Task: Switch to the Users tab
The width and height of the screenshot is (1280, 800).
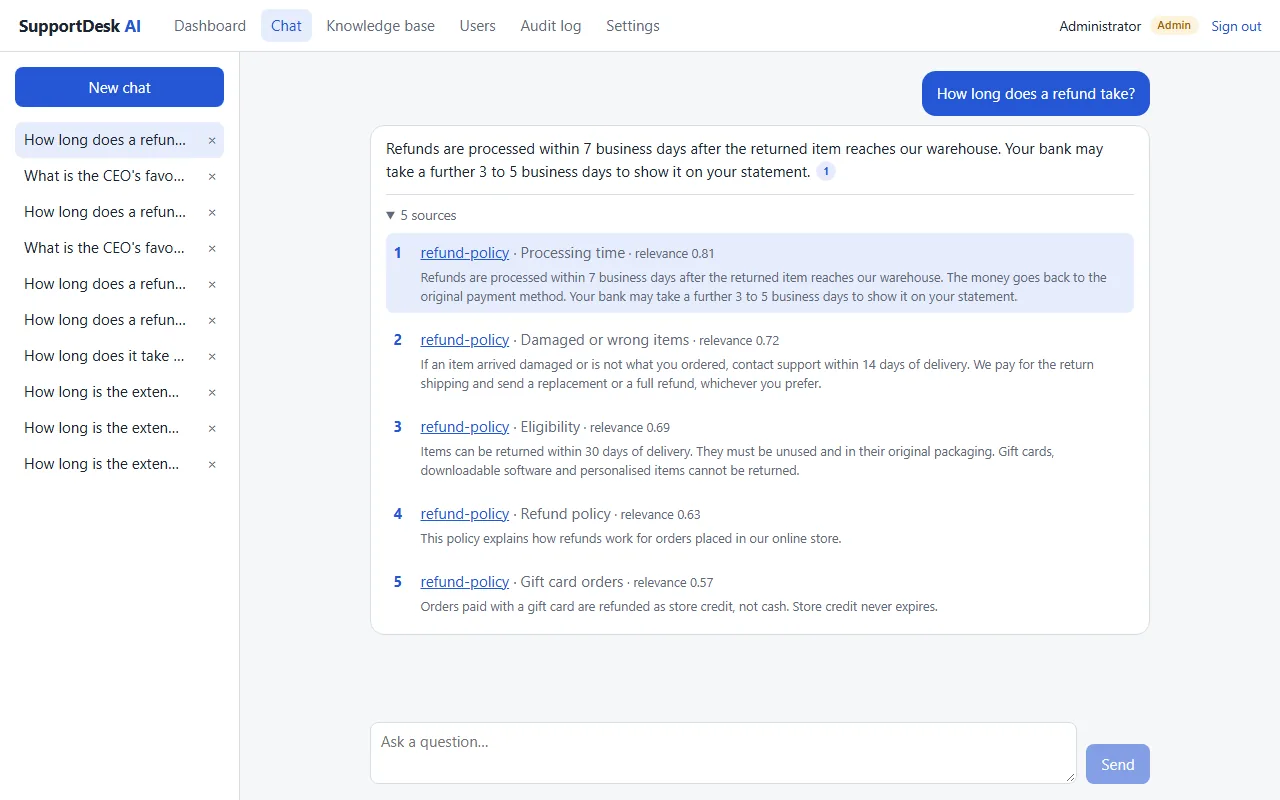Action: pyautogui.click(x=478, y=26)
